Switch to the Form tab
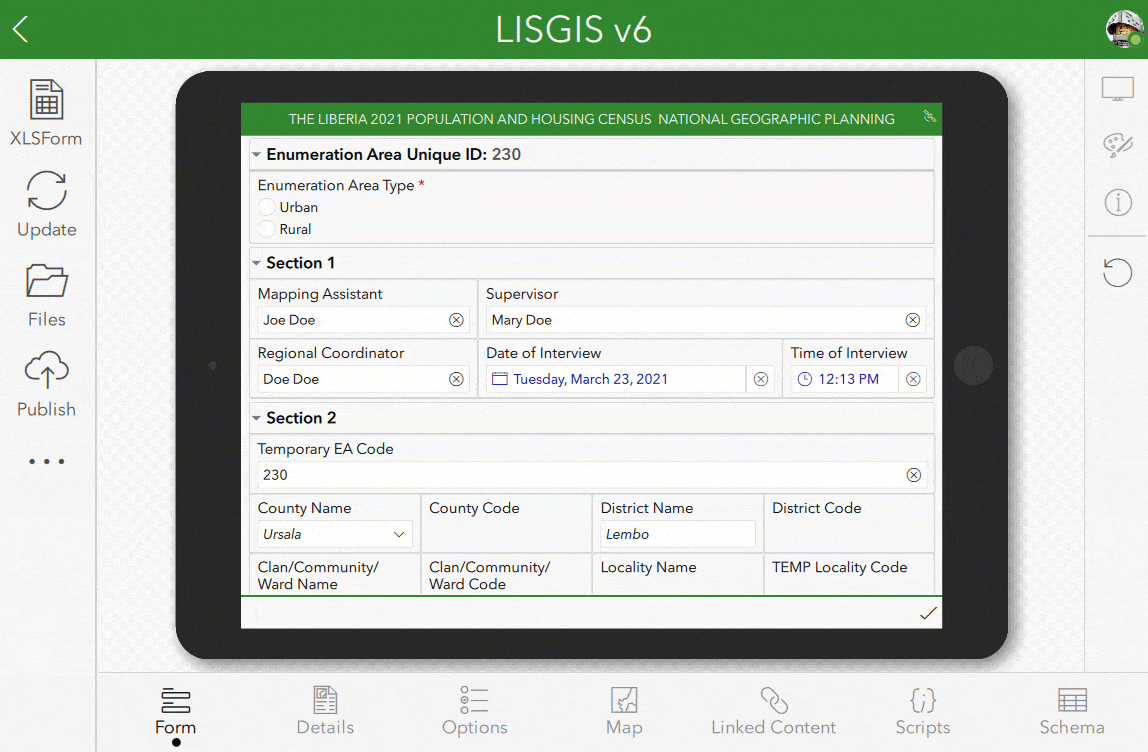Image resolution: width=1148 pixels, height=752 pixels. point(176,711)
